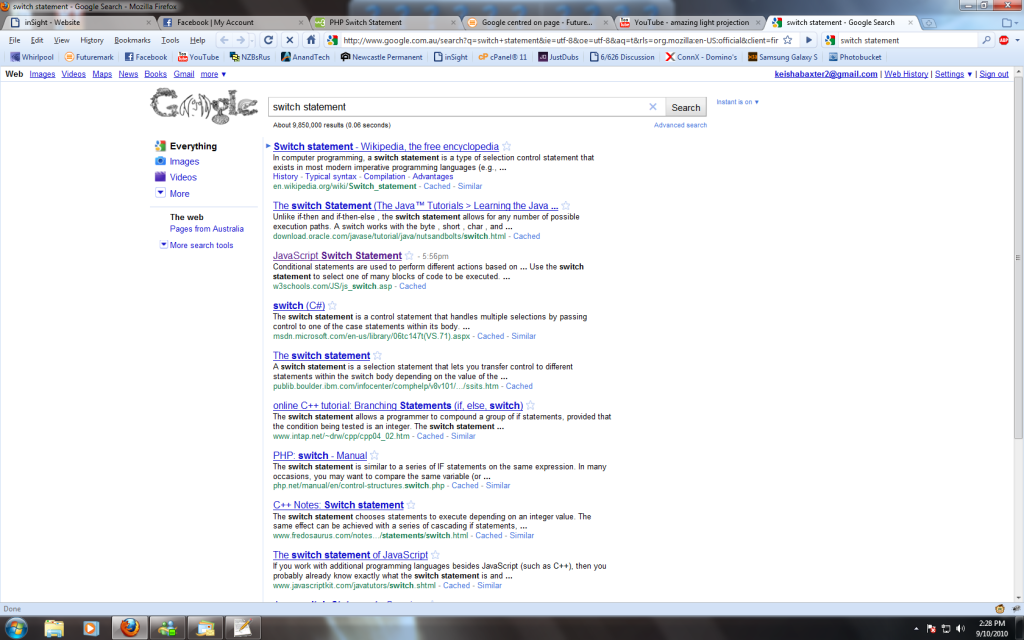
Task: Open the cPanel 11 bookmark
Action: (x=502, y=57)
